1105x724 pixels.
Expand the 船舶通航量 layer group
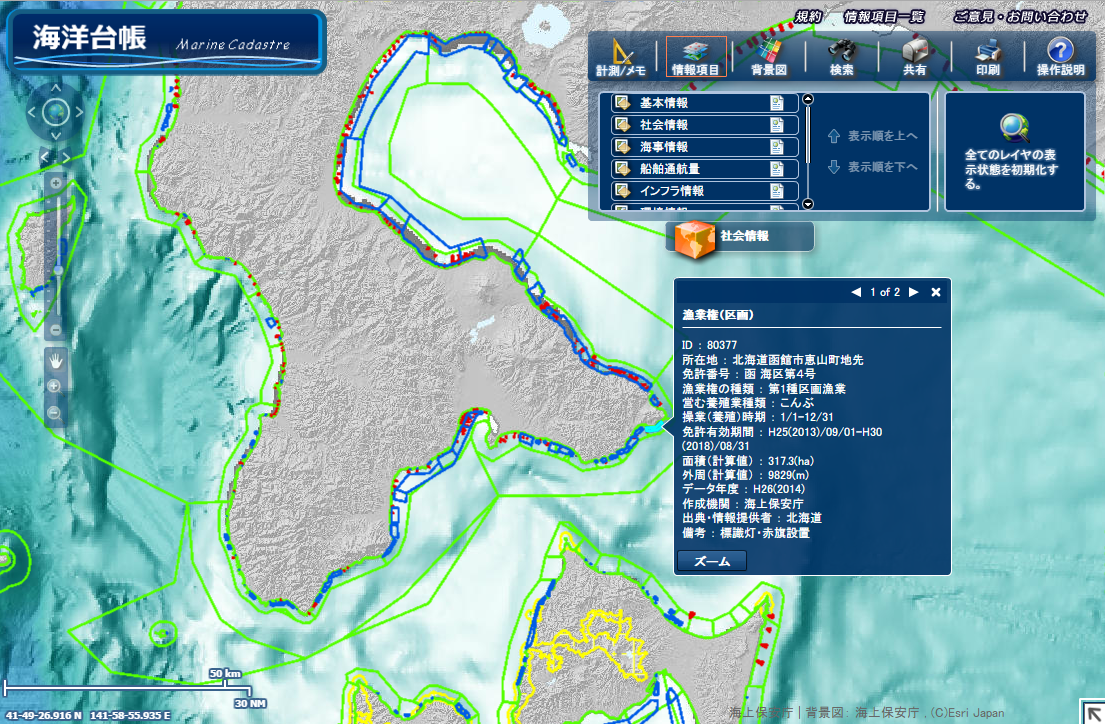[x=622, y=169]
